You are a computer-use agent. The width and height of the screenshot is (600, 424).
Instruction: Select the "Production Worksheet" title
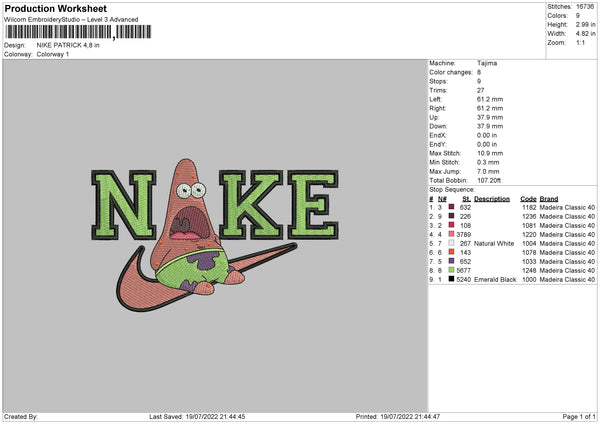pyautogui.click(x=55, y=8)
